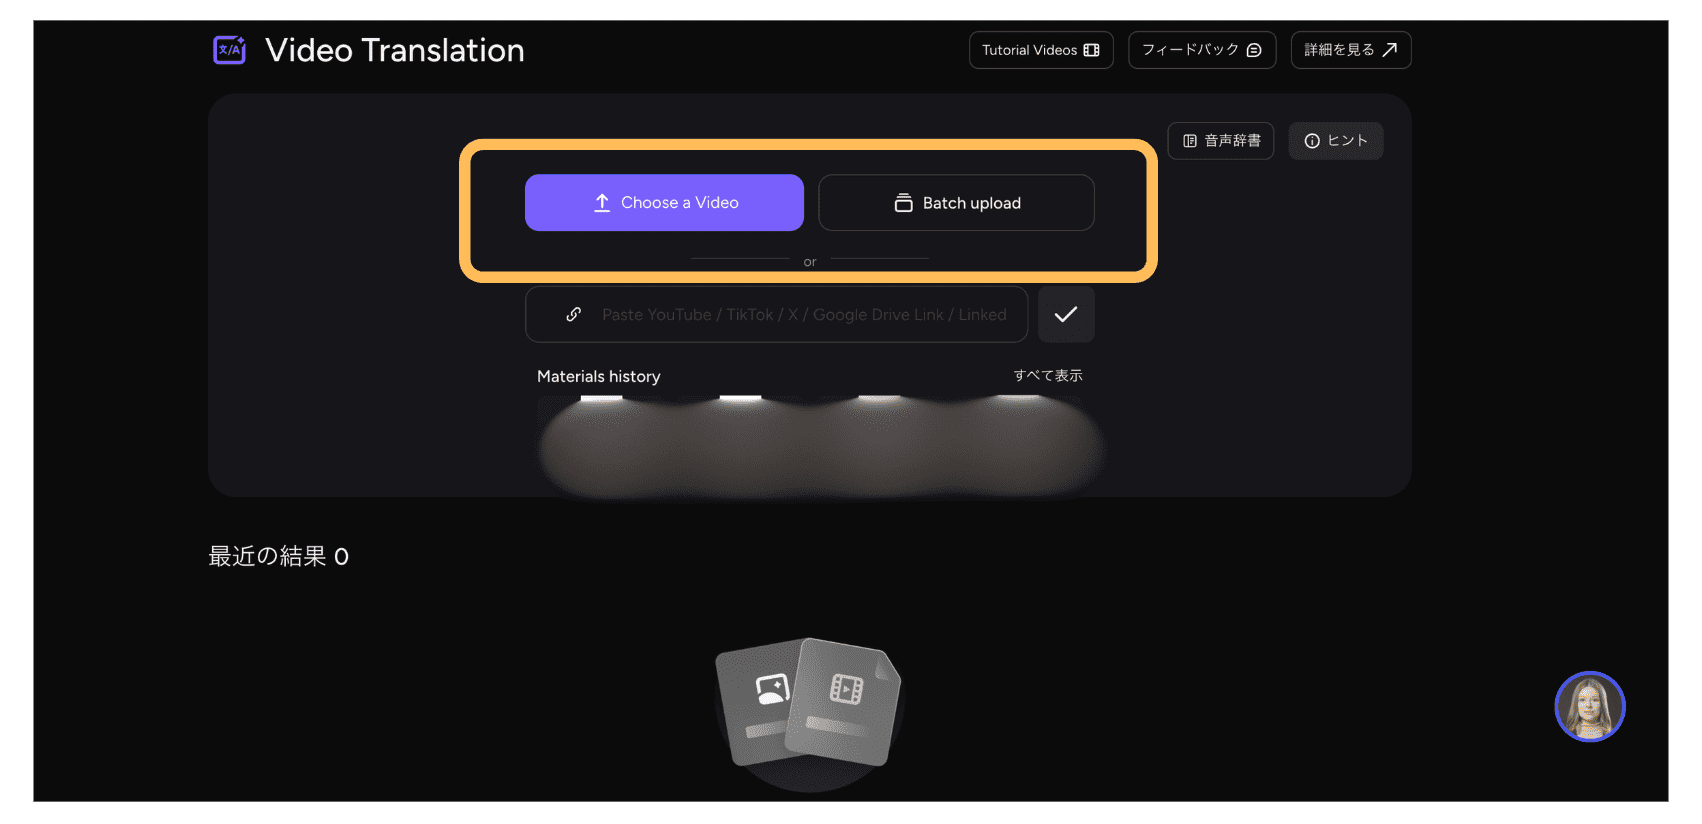The image size is (1702, 824).
Task: Click the Choose a Video upload button
Action: 664,203
